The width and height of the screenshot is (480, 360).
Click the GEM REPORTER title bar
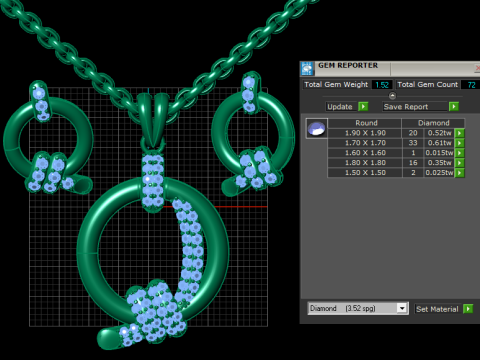(390, 68)
